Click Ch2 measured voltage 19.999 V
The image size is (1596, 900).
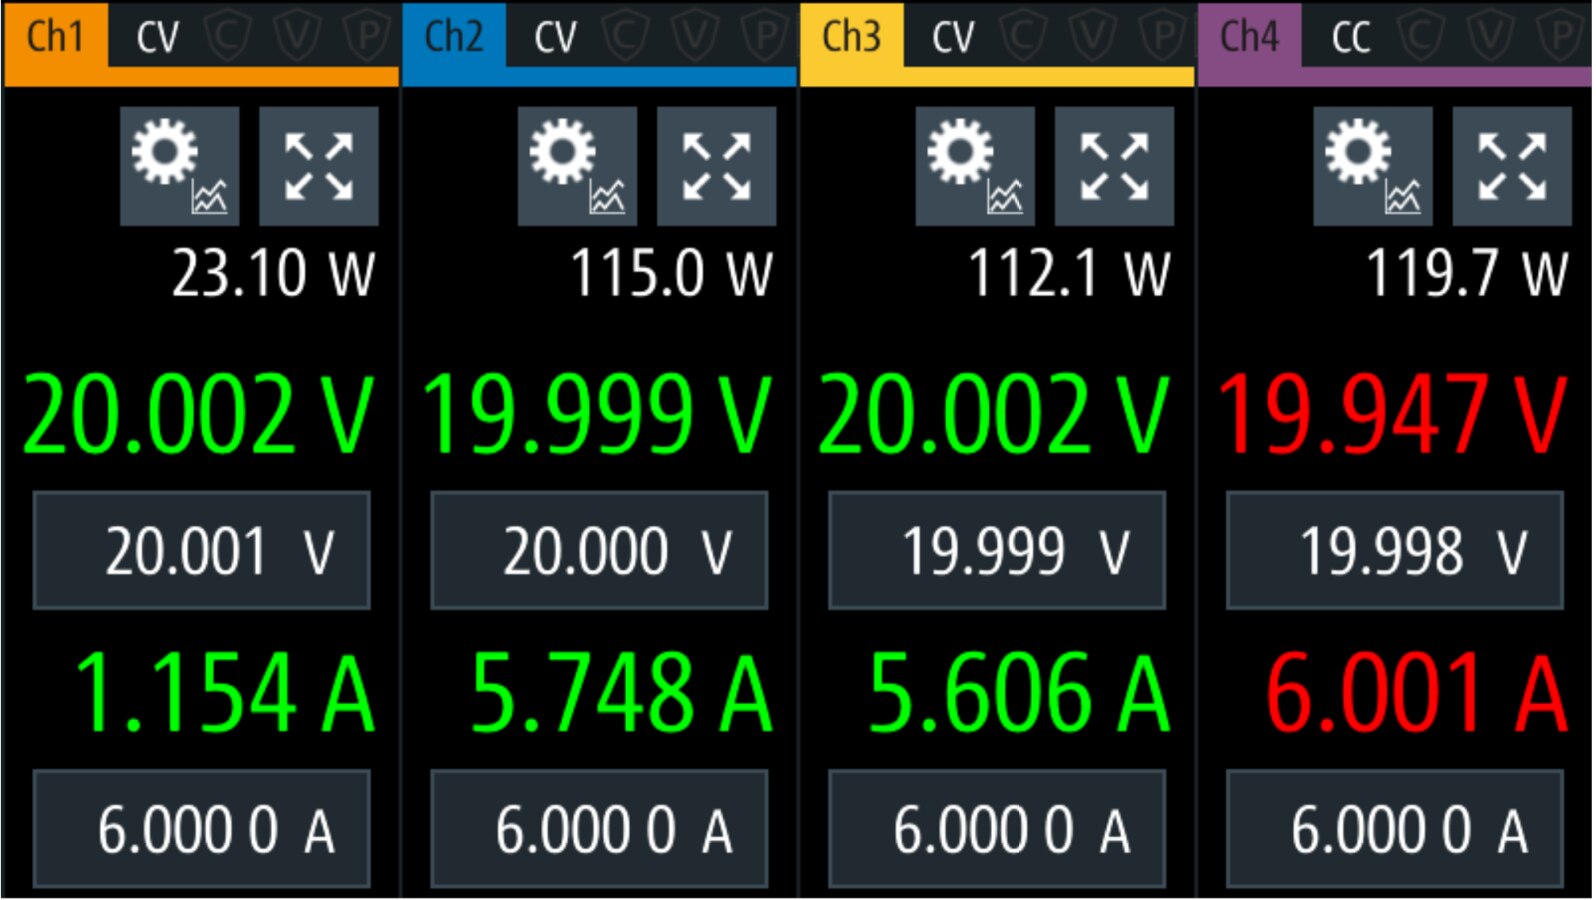pos(597,414)
